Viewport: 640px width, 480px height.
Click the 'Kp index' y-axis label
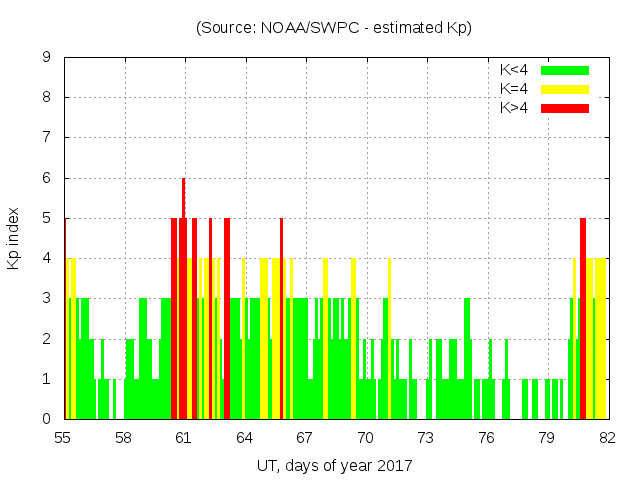click(14, 238)
